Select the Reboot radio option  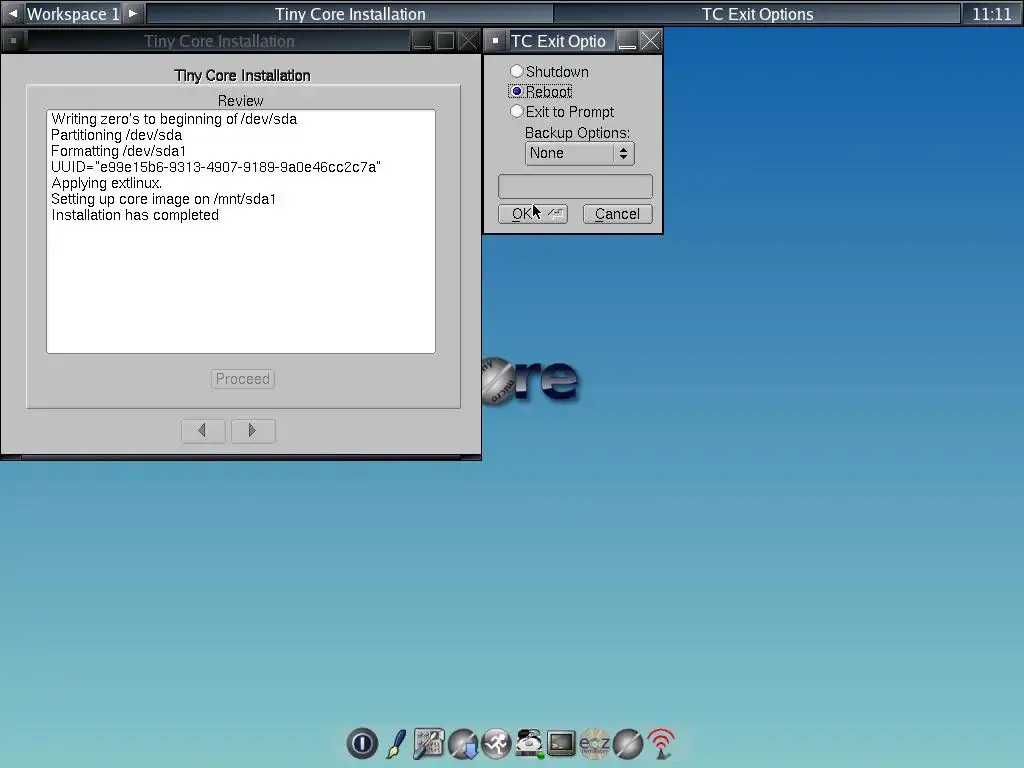[x=540, y=91]
